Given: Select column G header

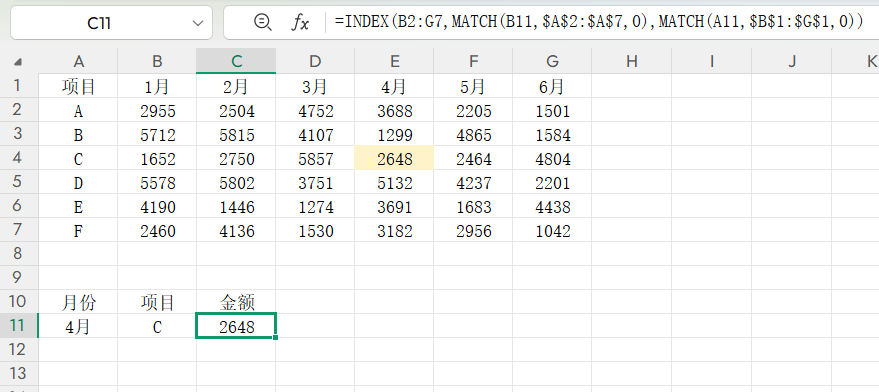Looking at the screenshot, I should [x=553, y=61].
